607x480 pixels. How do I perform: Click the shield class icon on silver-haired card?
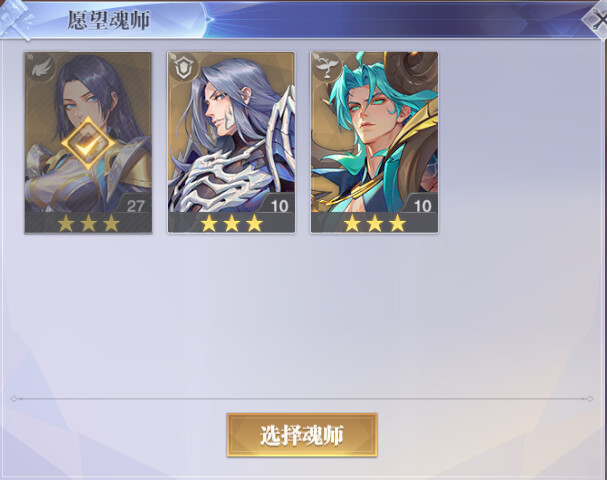183,68
